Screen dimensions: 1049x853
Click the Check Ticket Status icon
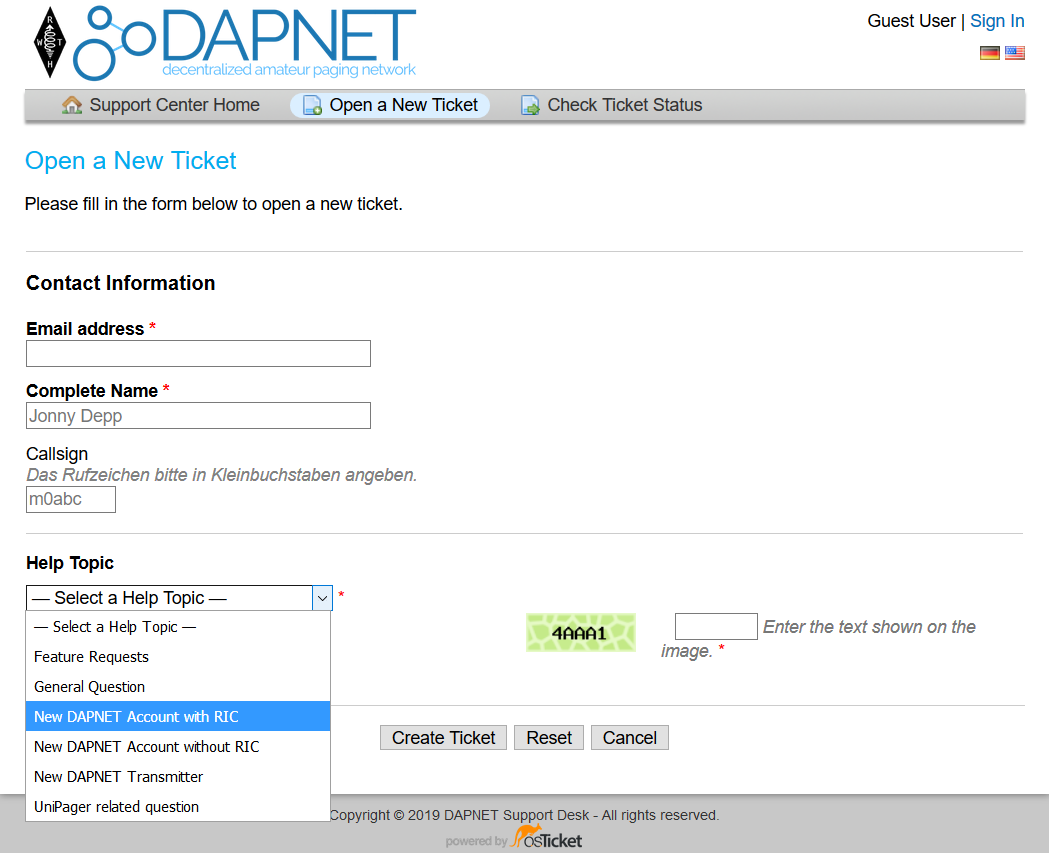[x=531, y=105]
